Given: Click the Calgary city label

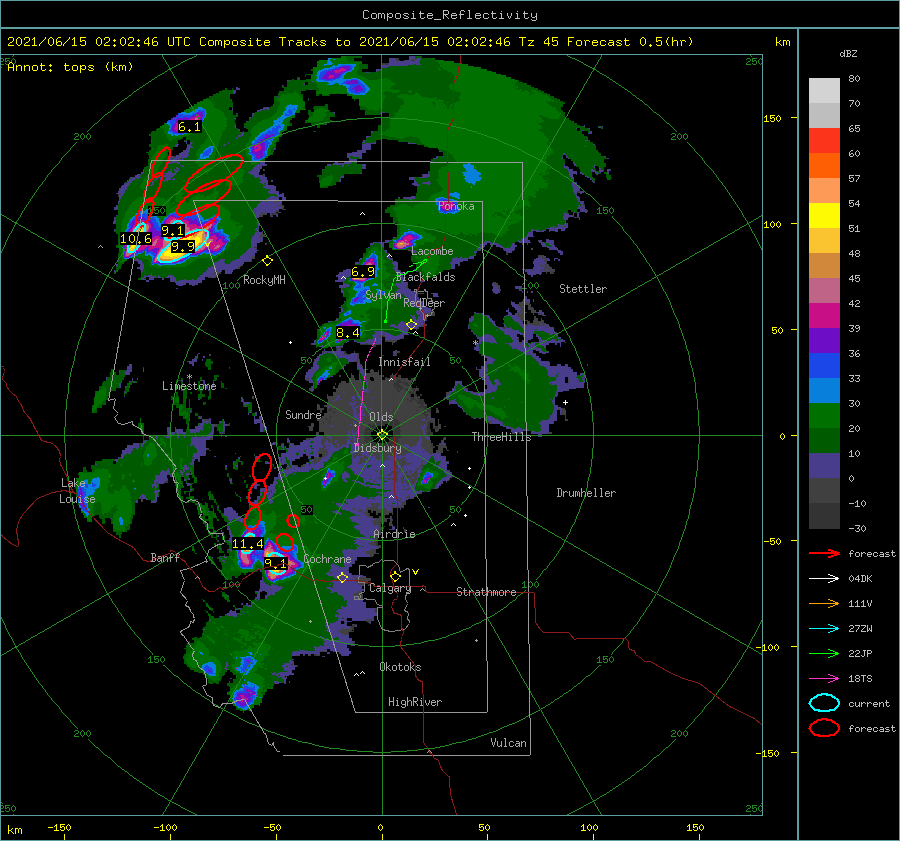Looking at the screenshot, I should click(390, 588).
